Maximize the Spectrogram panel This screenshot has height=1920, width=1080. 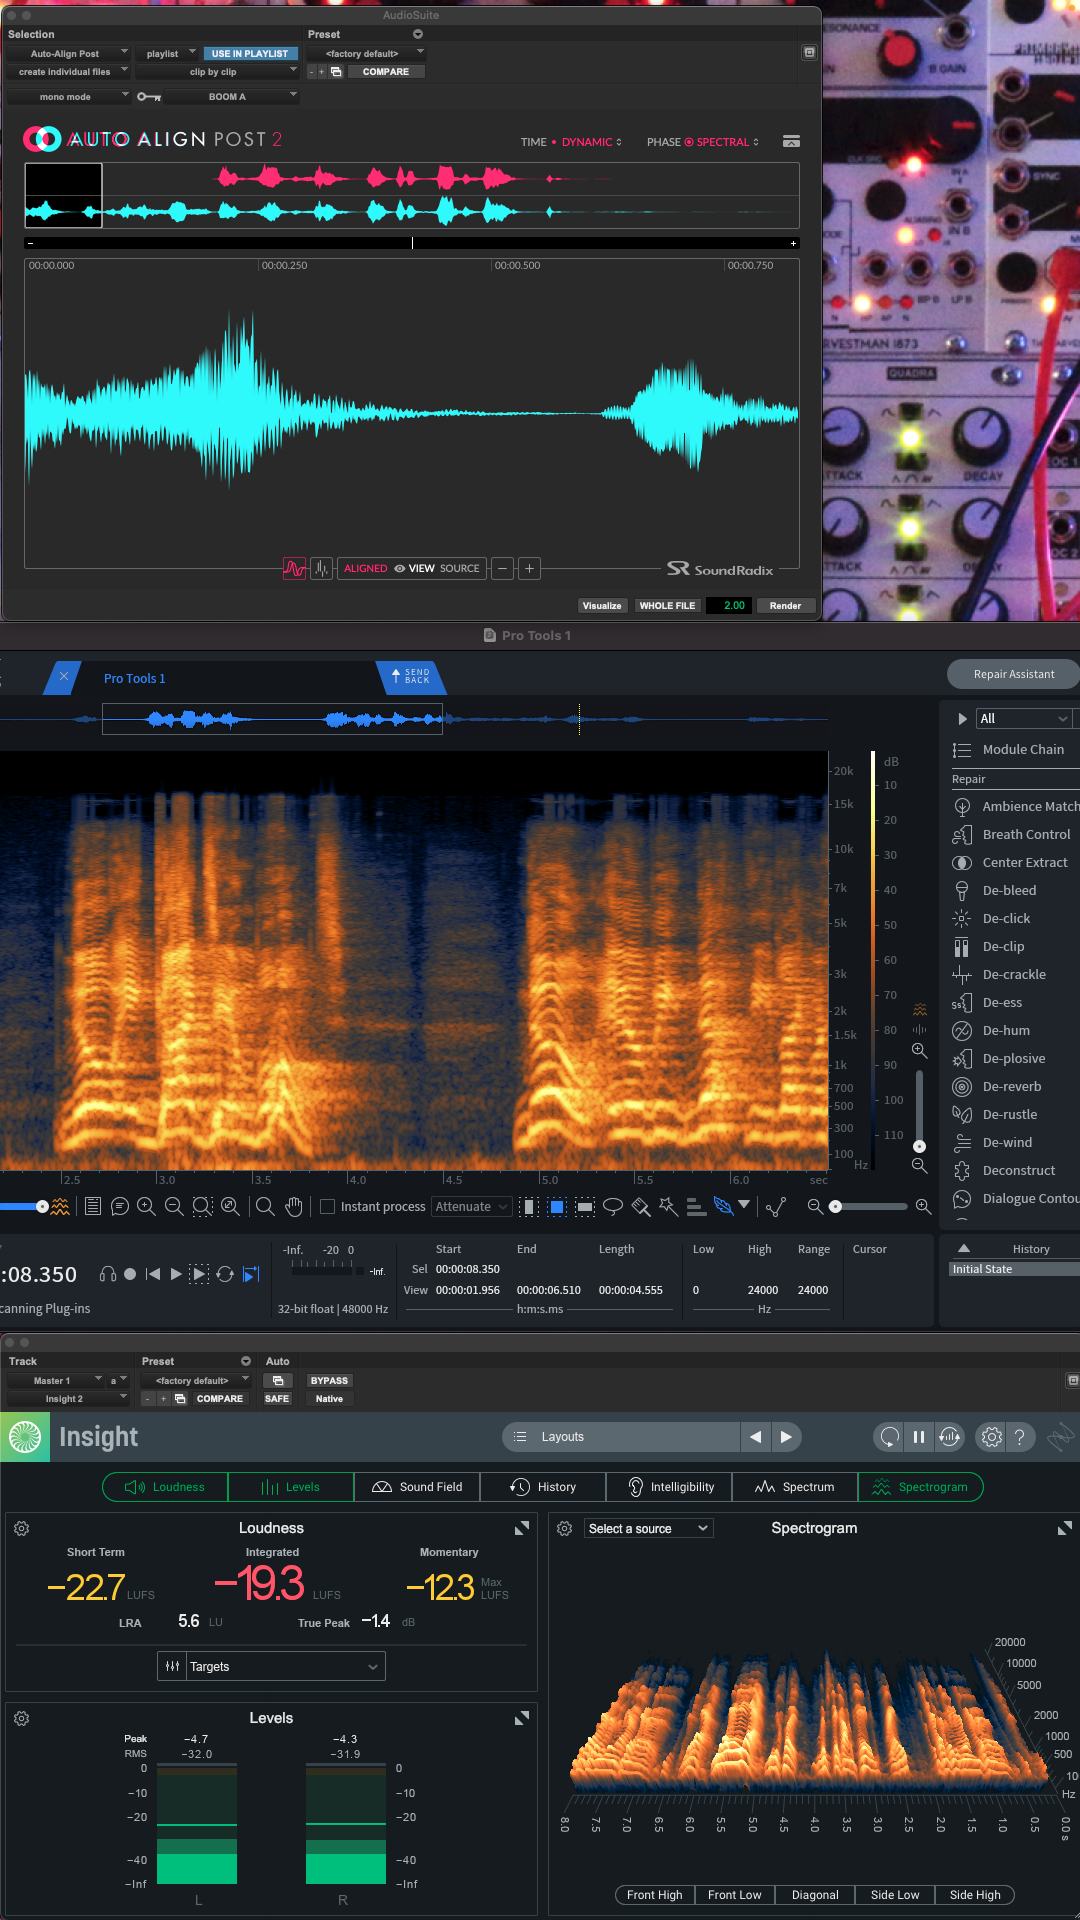point(1065,1528)
